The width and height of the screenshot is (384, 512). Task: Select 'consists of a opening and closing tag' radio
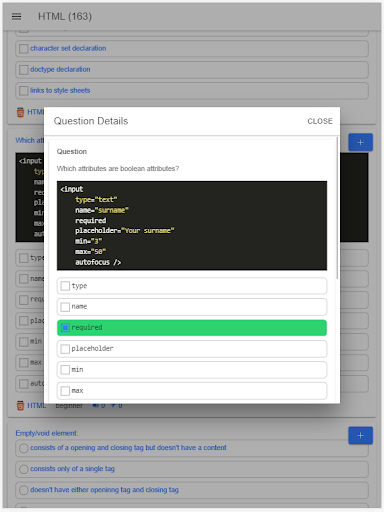click(x=24, y=448)
